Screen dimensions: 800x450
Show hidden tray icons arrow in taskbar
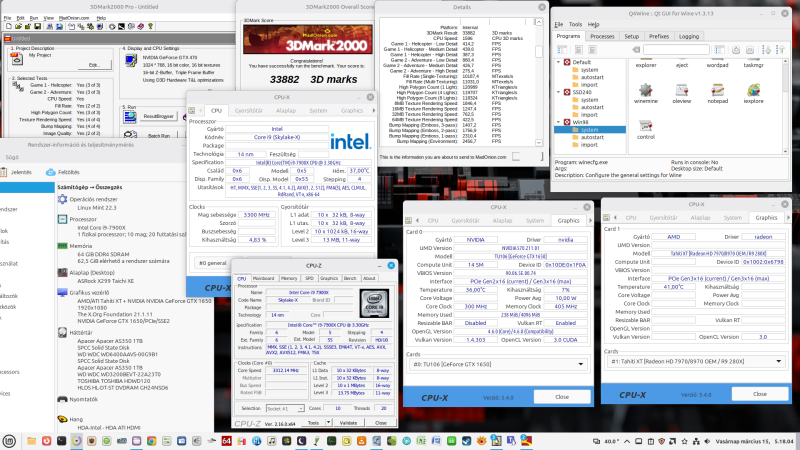tap(627, 441)
